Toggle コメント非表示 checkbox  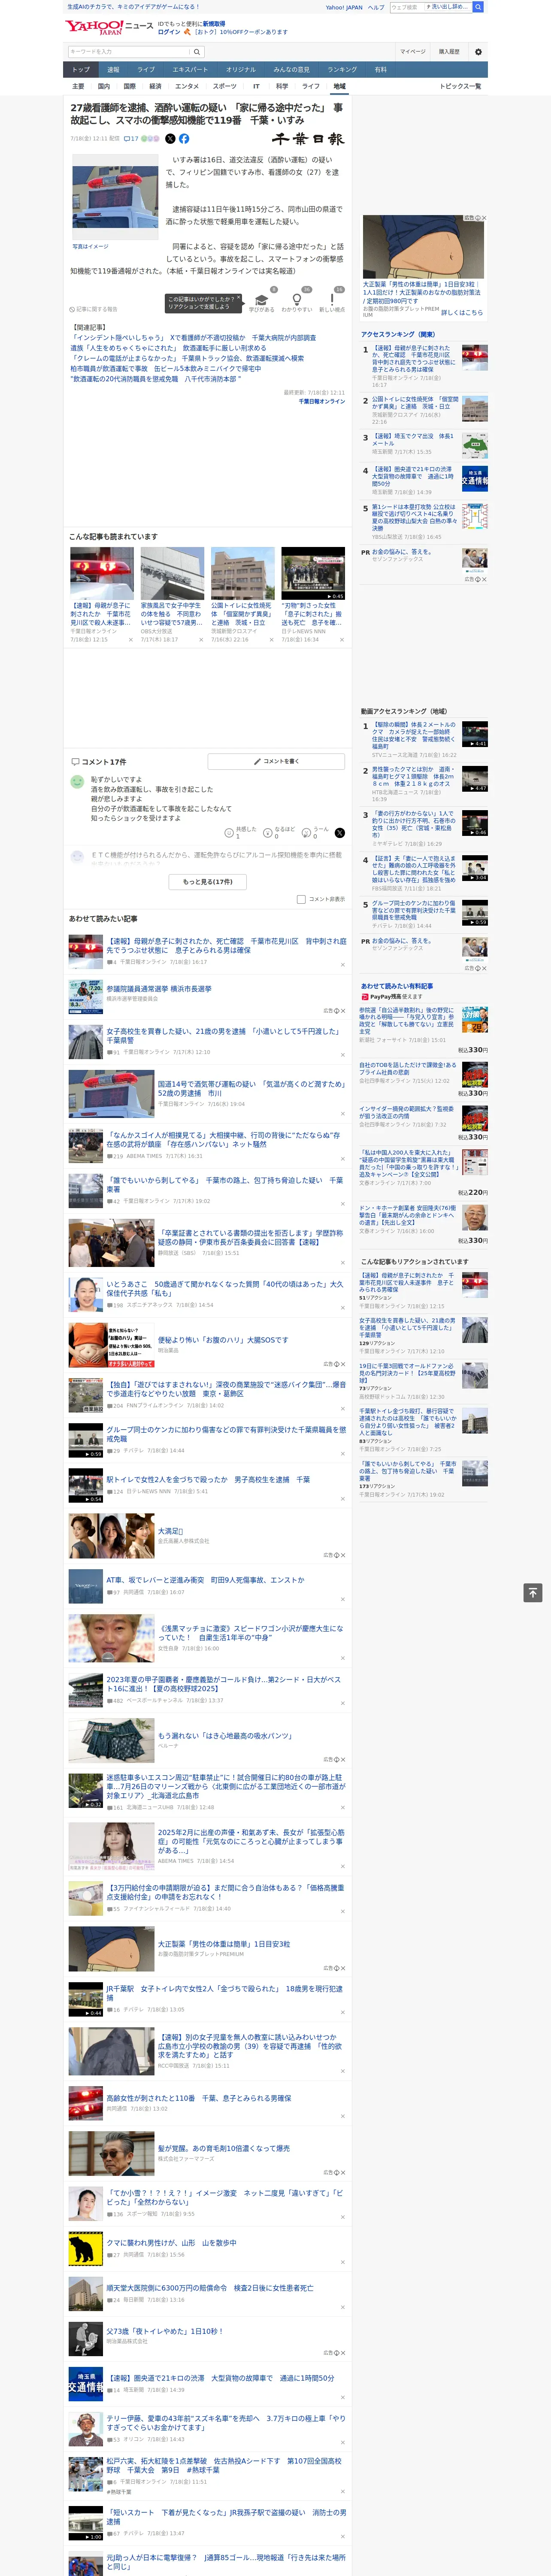pos(301,899)
